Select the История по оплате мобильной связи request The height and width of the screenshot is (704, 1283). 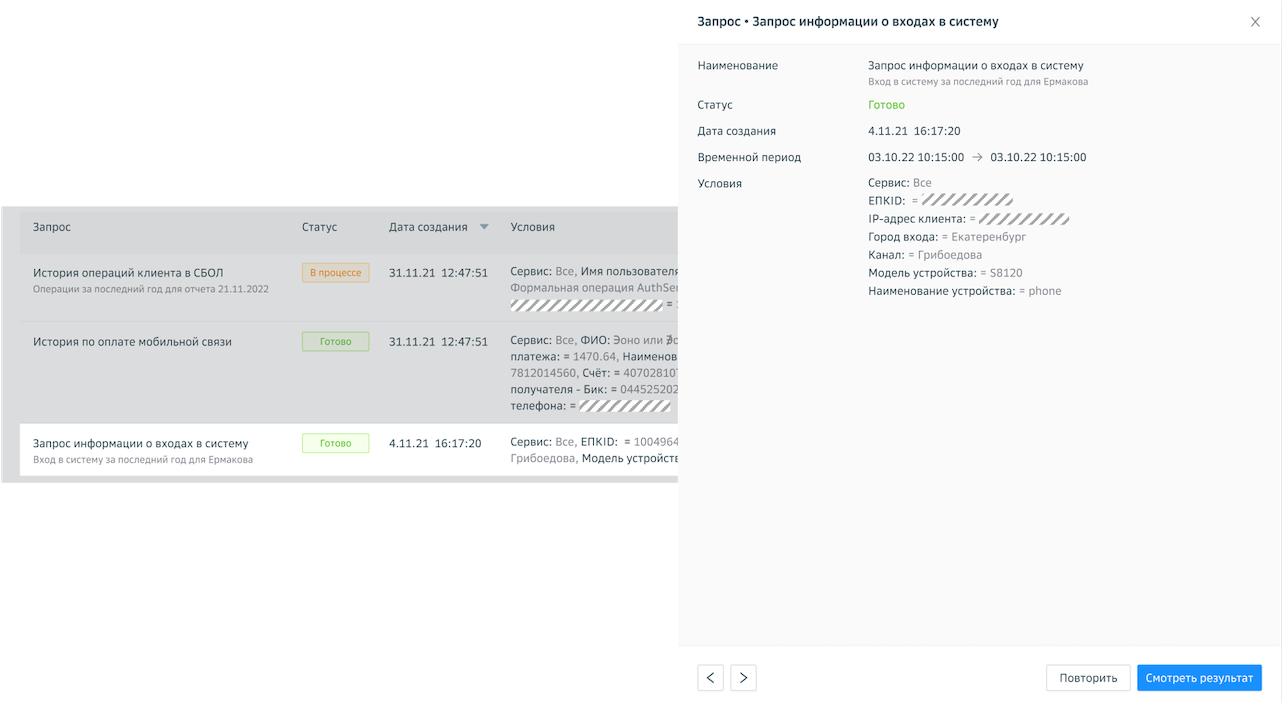(132, 342)
